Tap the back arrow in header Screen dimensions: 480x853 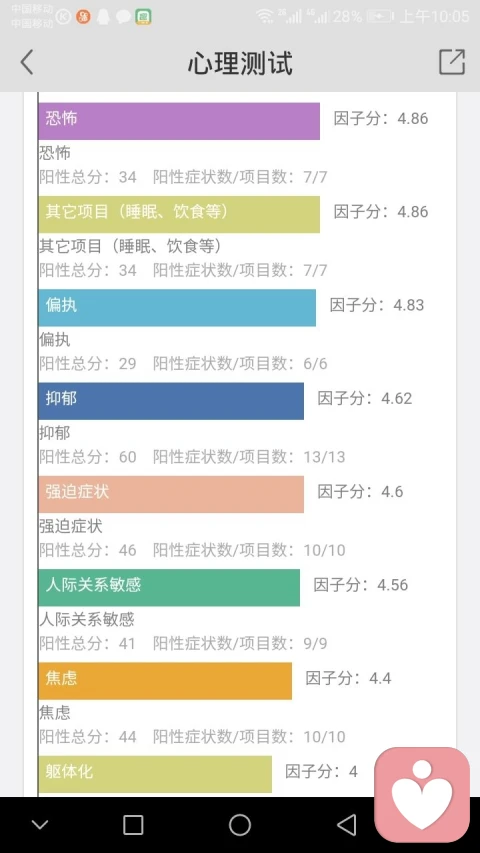point(27,62)
